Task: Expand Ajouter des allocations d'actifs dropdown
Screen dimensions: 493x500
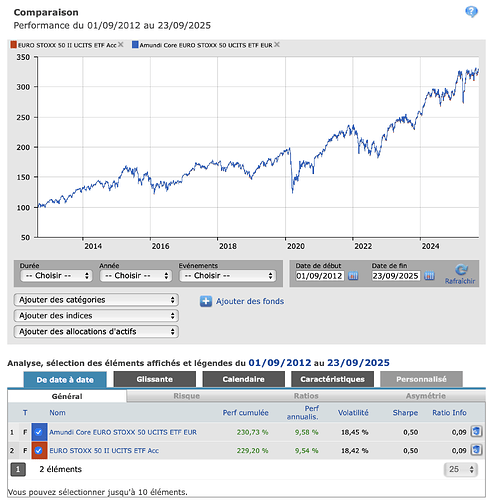Action: pos(96,332)
